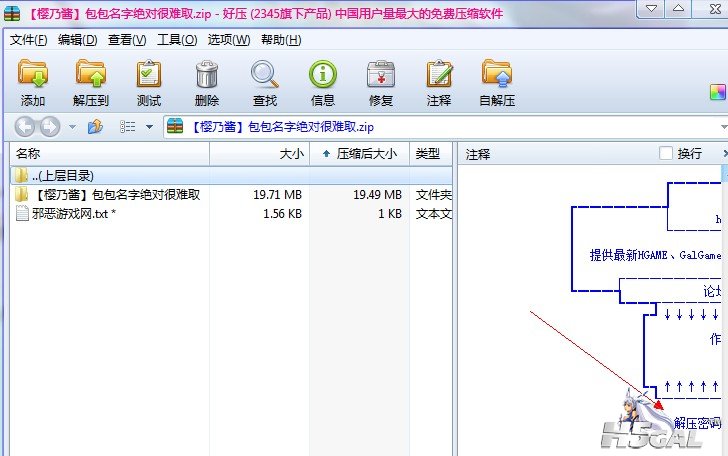Click the 修复 (Repair) first-aid icon
The width and height of the screenshot is (728, 456).
click(x=381, y=74)
